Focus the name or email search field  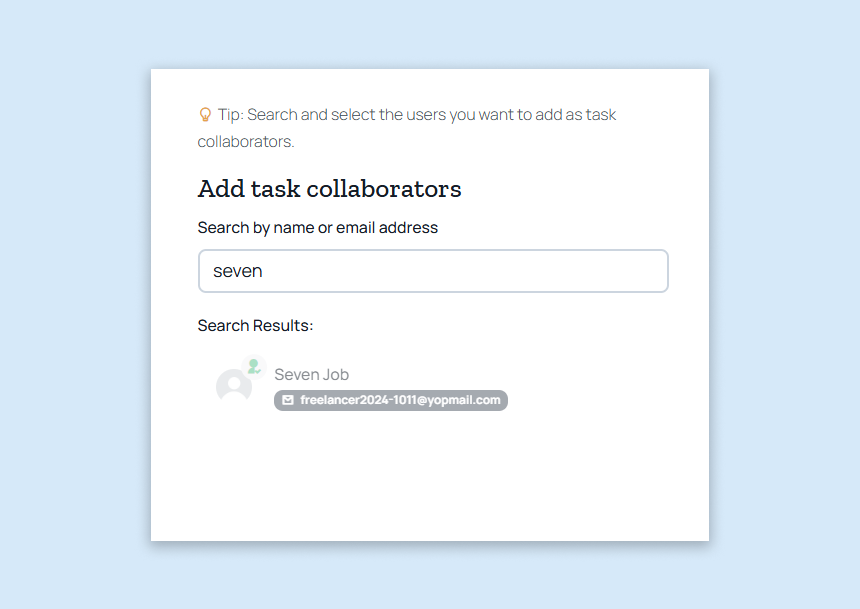[x=433, y=271]
